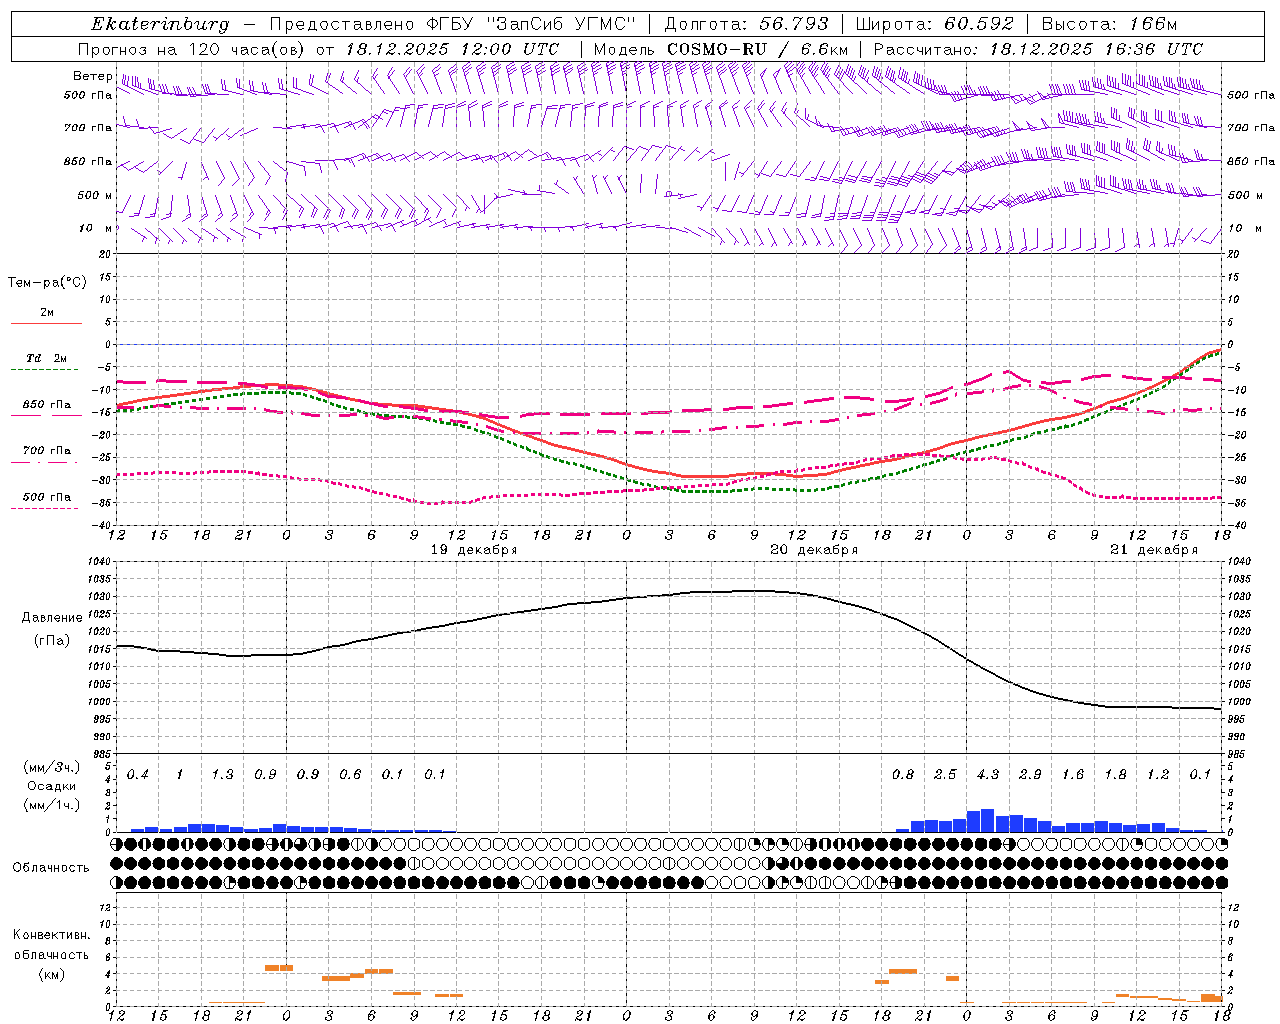Click the 2.5 precipitation value
1280x1024 pixels.
pos(945,775)
